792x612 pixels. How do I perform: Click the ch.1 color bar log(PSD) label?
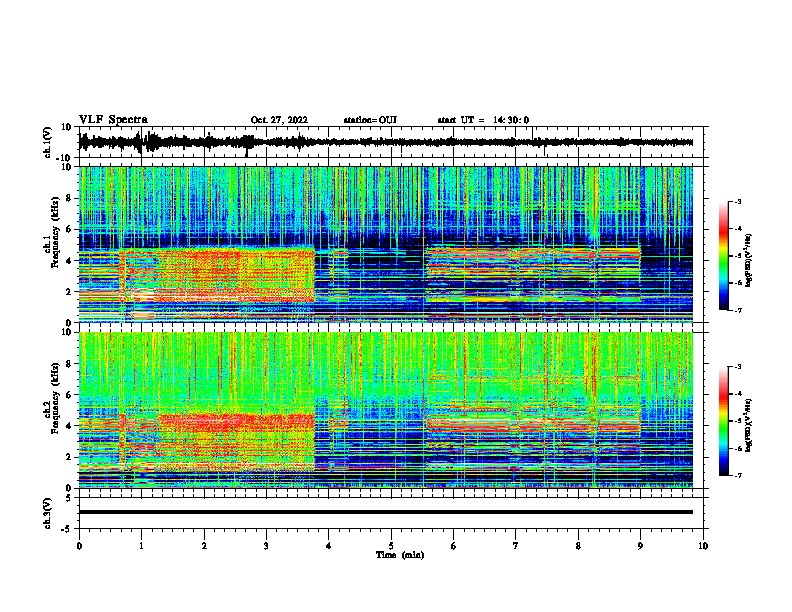[749, 260]
